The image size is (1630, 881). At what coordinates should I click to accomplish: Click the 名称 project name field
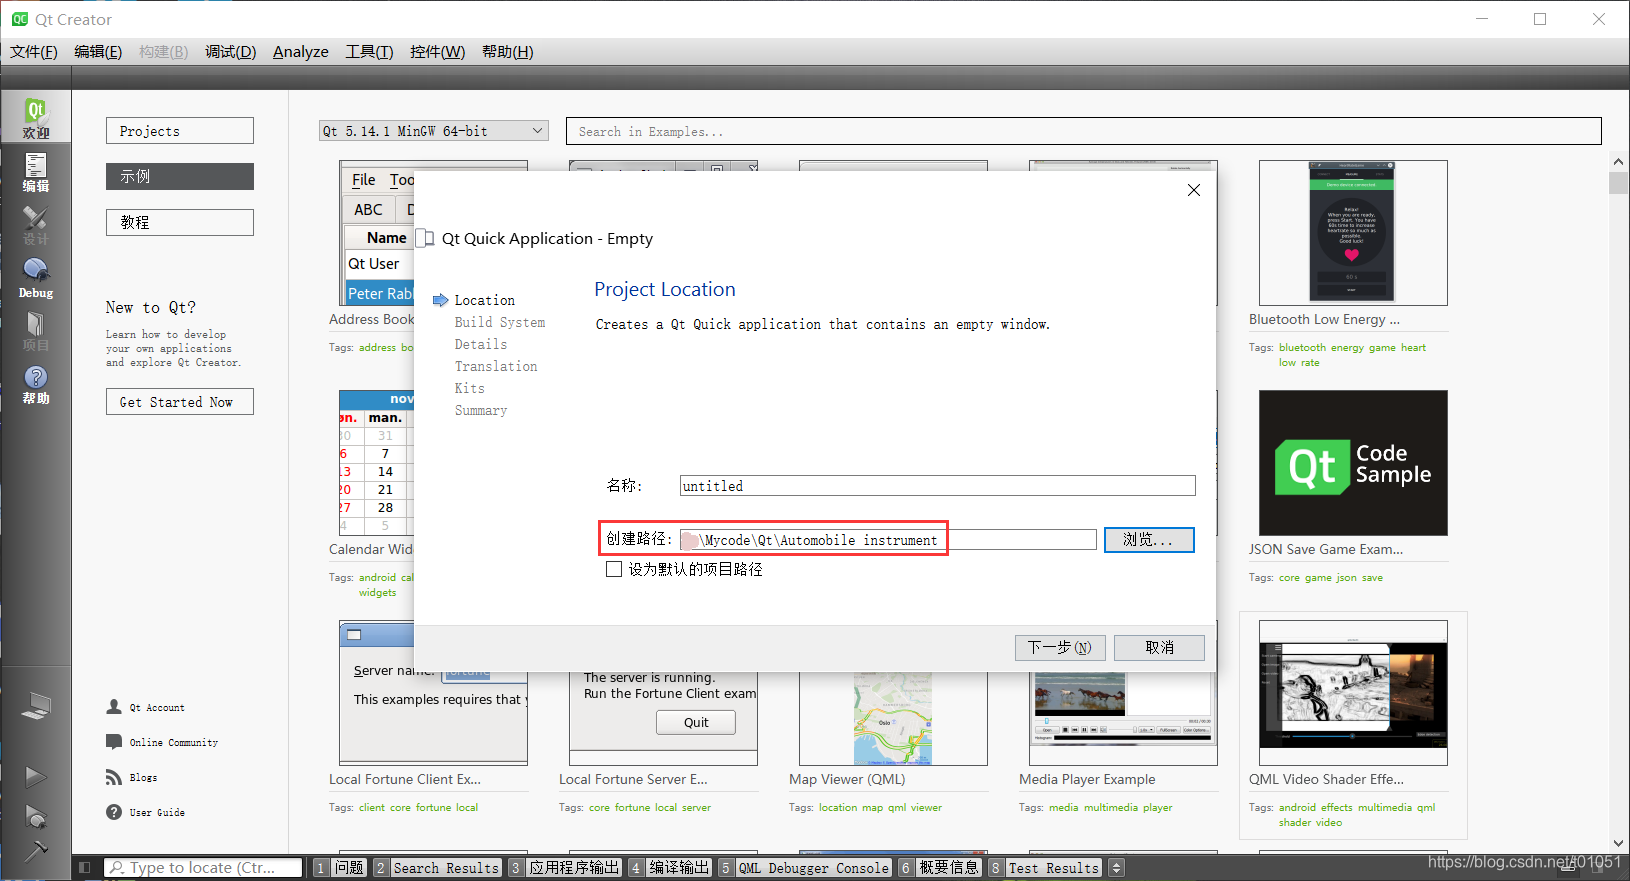pyautogui.click(x=938, y=486)
